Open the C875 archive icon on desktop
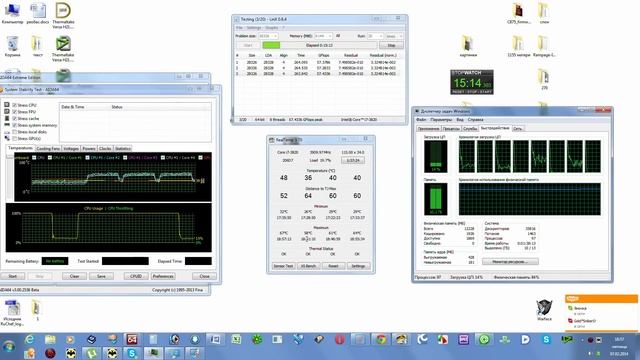The width and height of the screenshot is (640, 360). click(x=519, y=13)
